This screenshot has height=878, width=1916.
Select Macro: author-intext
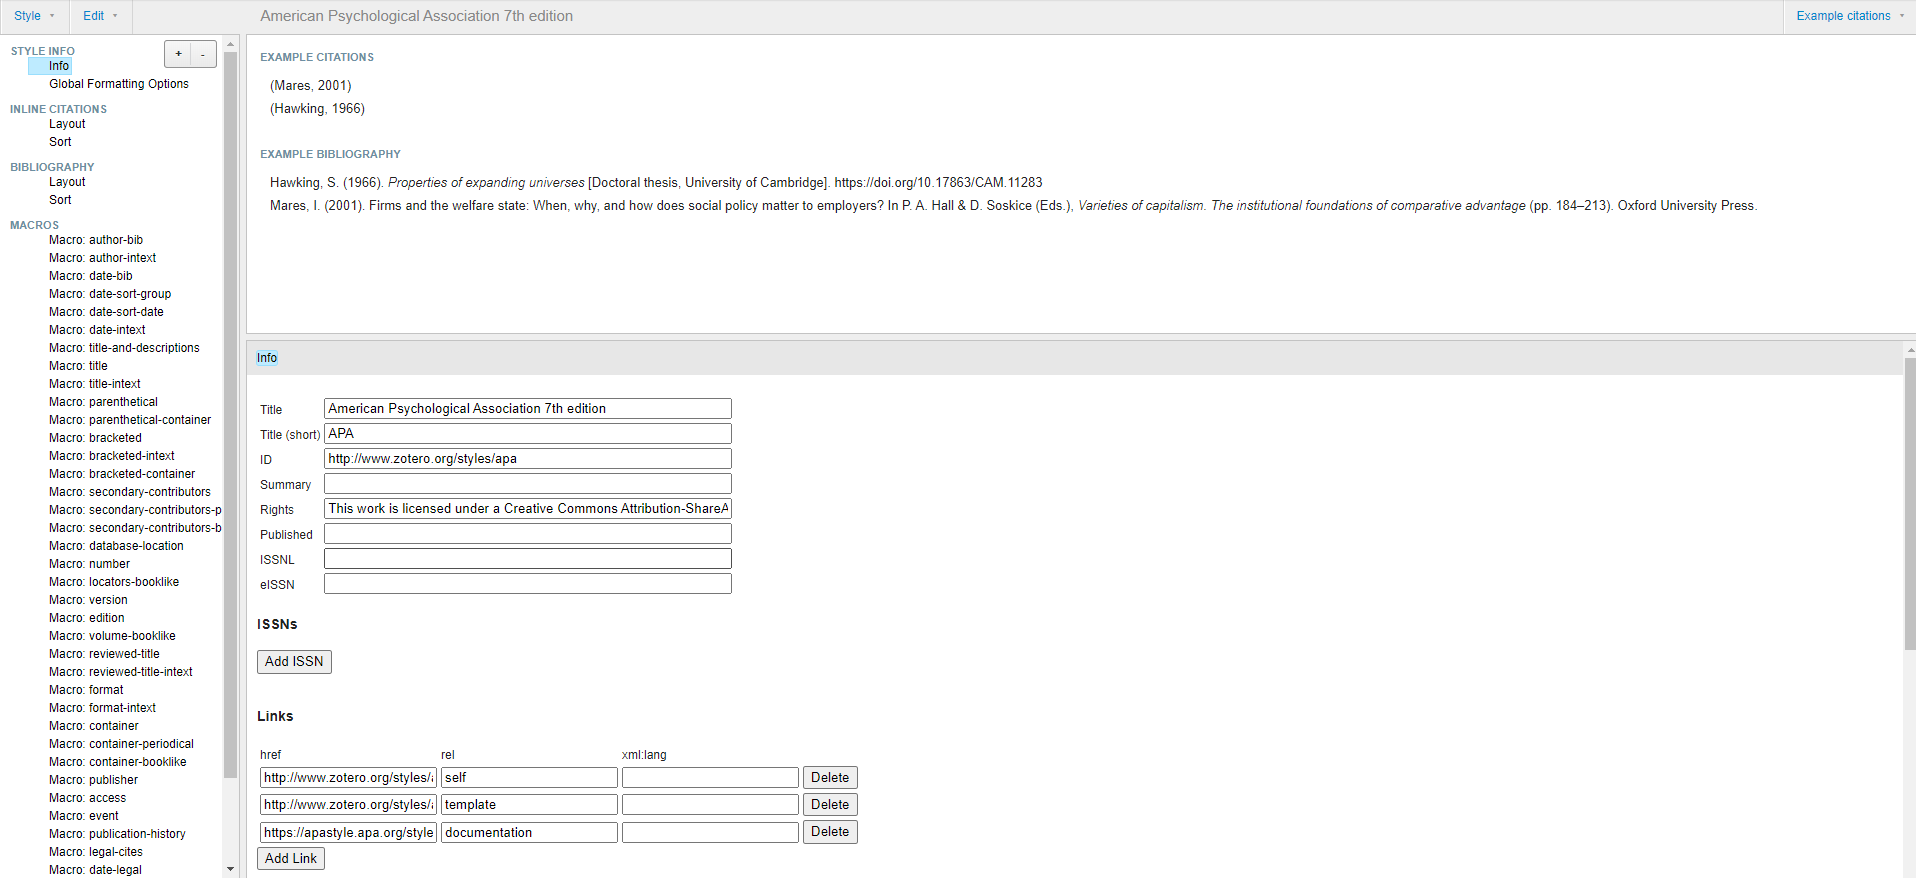103,258
